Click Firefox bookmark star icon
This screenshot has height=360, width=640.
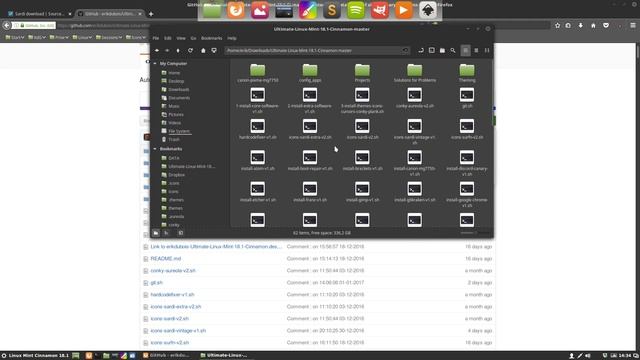coord(557,25)
